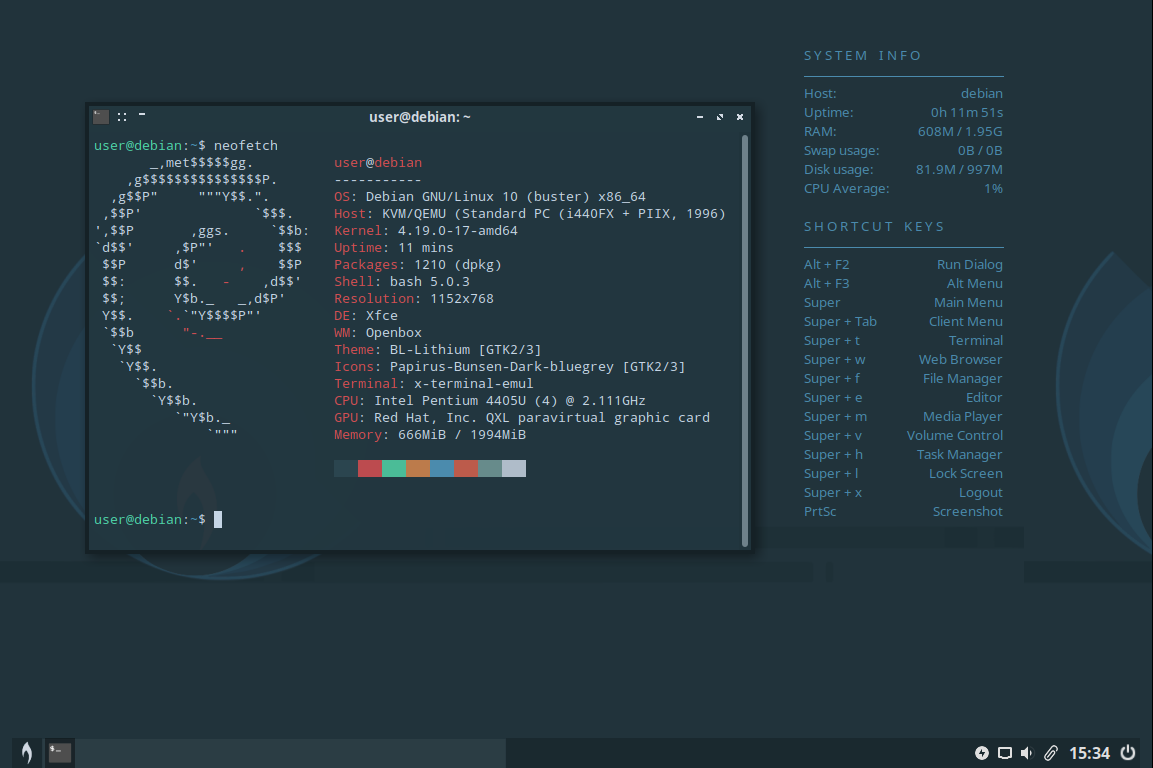
Task: Click the user@debian:~ titlebar to focus terminal
Action: tap(420, 116)
